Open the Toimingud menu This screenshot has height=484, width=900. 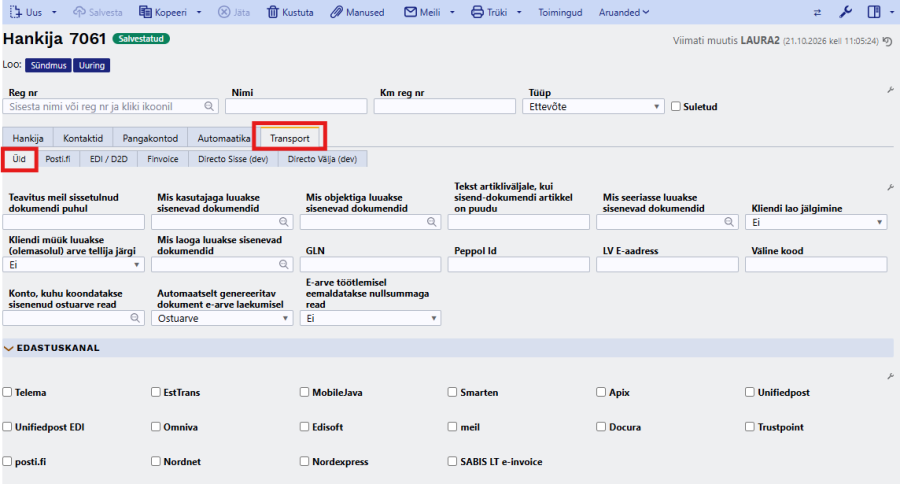pos(560,12)
